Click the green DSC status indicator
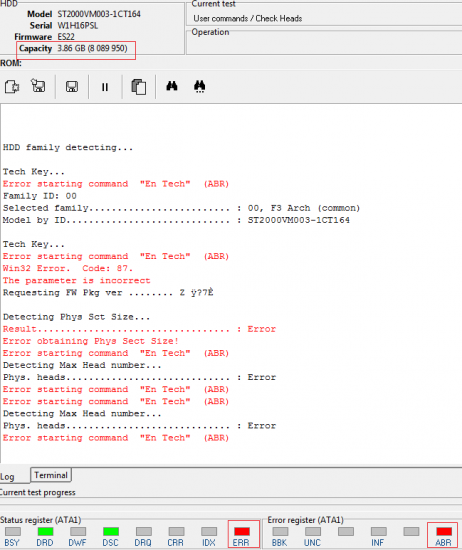 [111, 532]
